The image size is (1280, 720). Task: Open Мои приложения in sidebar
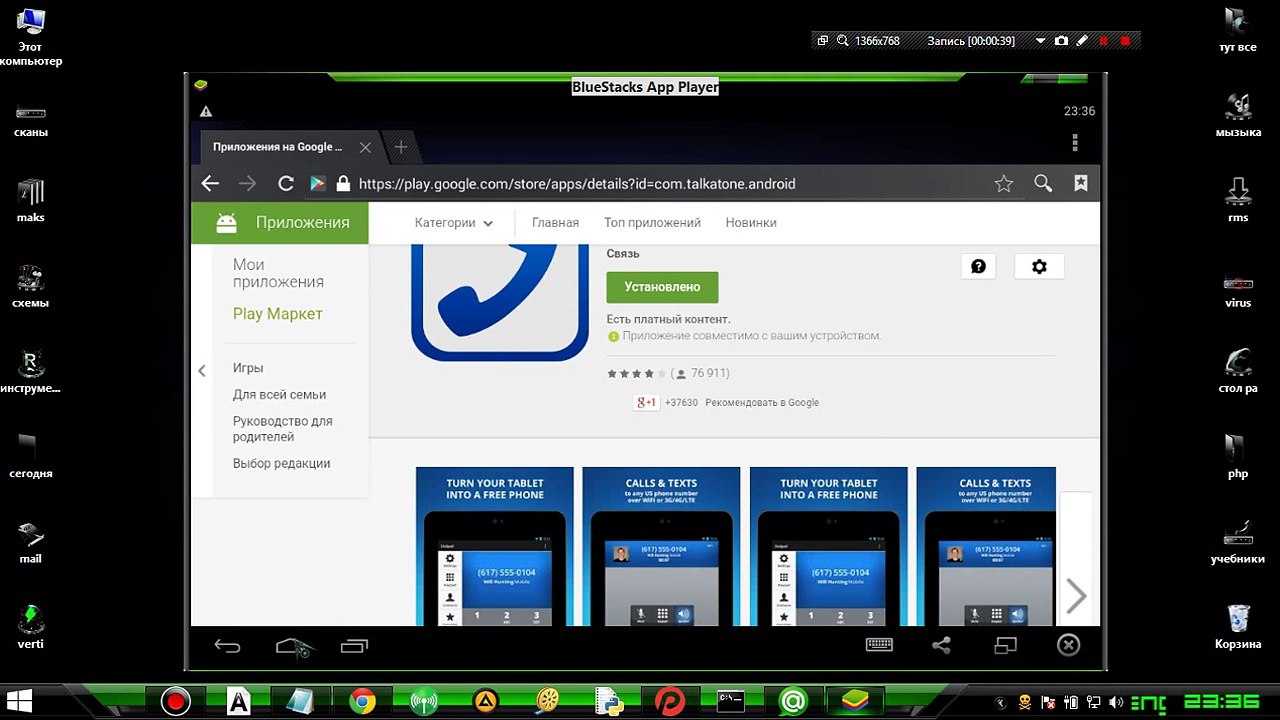(278, 273)
